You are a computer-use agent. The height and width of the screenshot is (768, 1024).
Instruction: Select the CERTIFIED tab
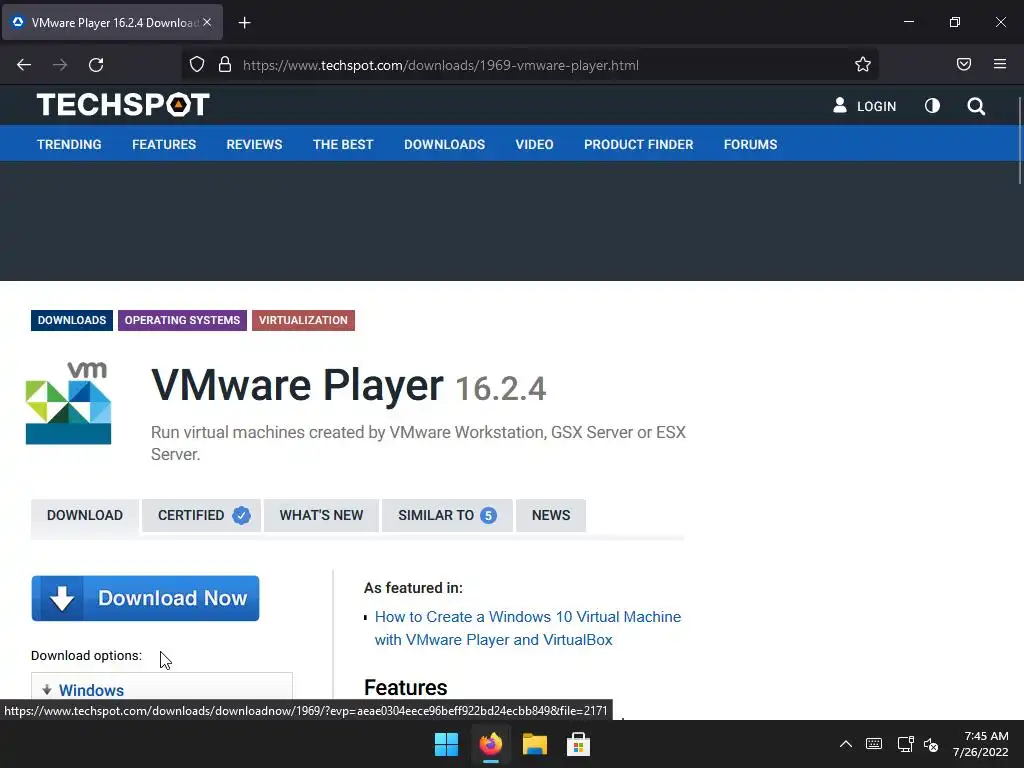(x=201, y=515)
